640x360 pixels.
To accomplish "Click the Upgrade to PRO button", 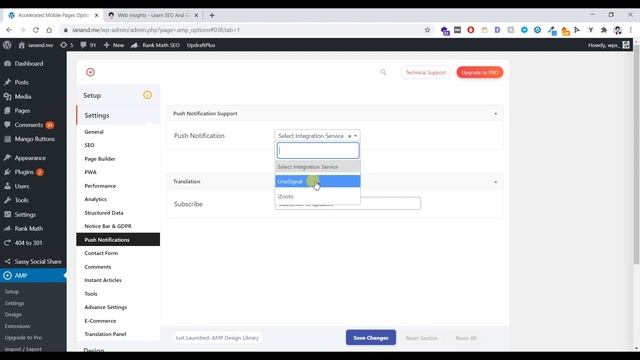I will coord(480,72).
